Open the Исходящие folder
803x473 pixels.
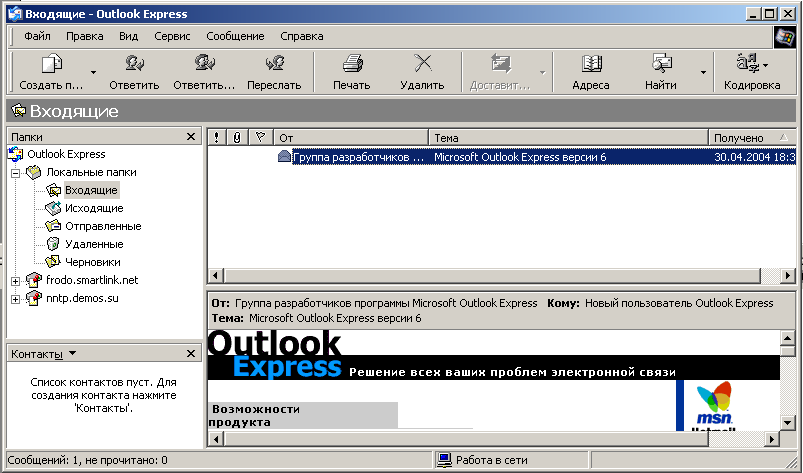[94, 208]
